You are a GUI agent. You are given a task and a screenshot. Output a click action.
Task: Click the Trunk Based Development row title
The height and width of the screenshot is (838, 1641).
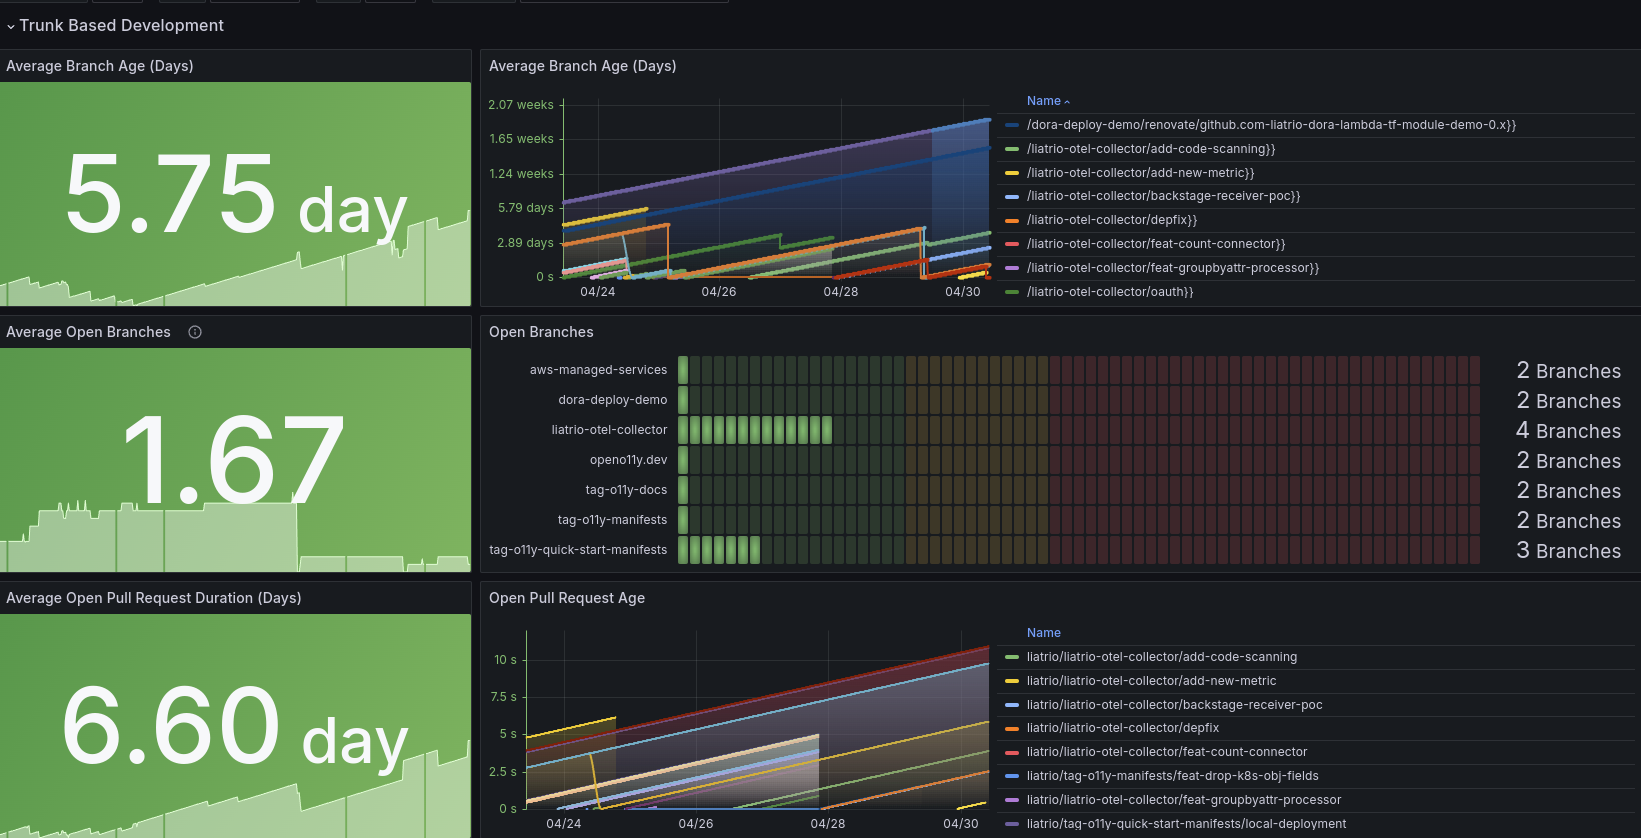121,25
